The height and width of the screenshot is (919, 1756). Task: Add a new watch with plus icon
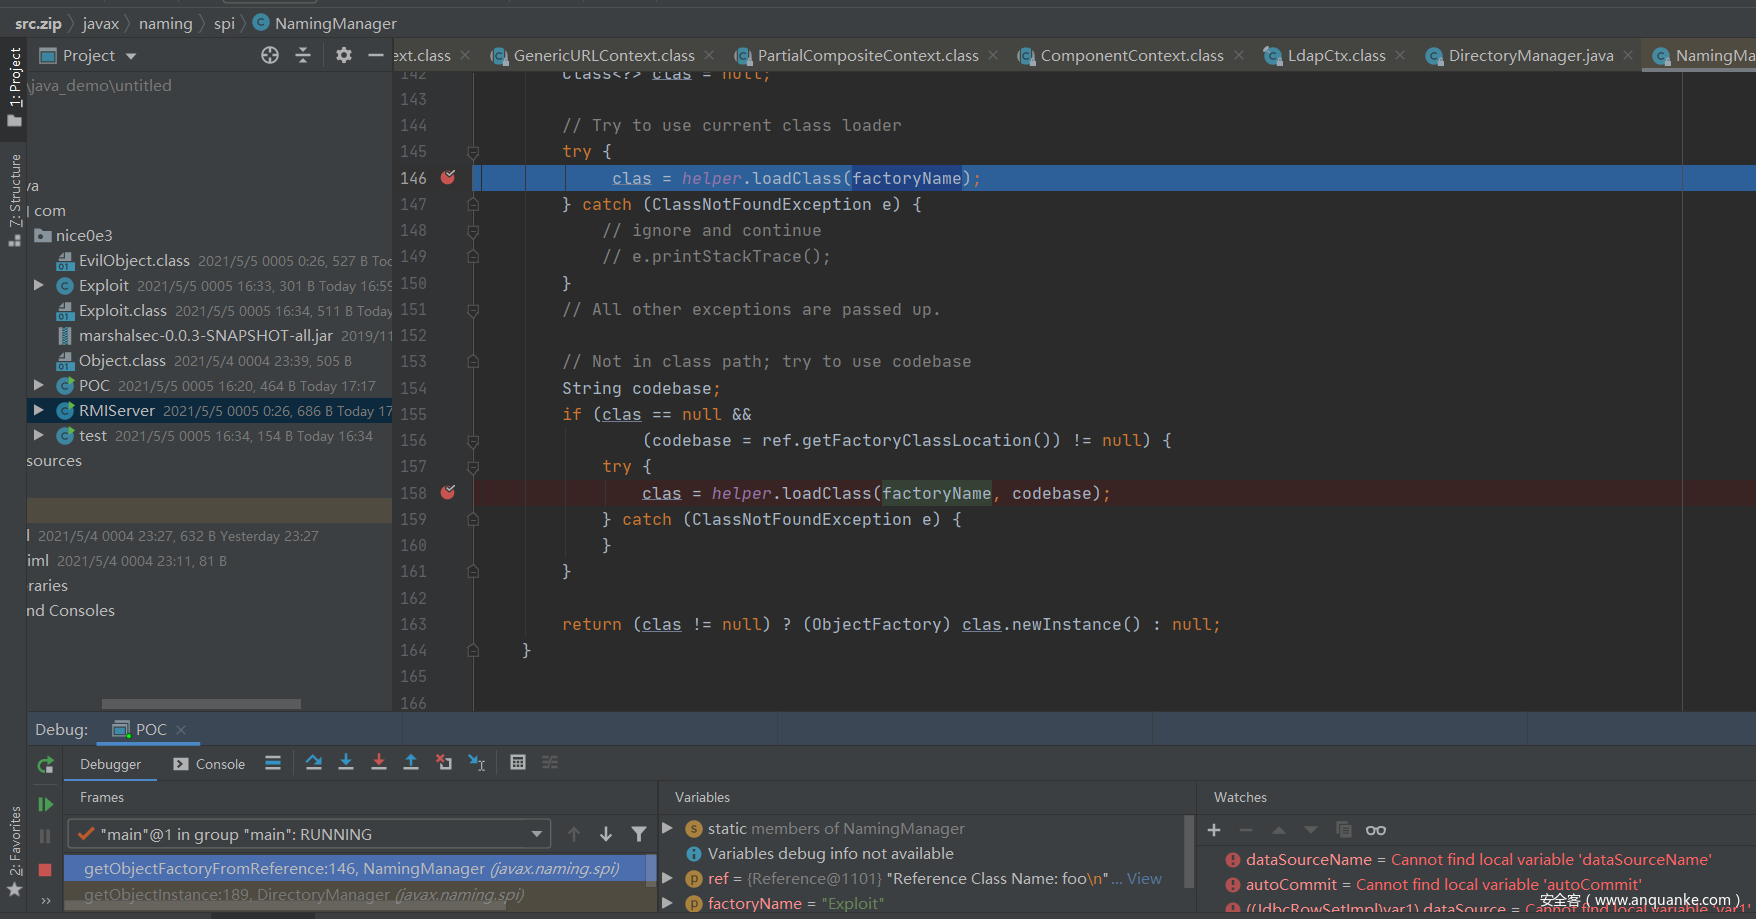[1214, 830]
